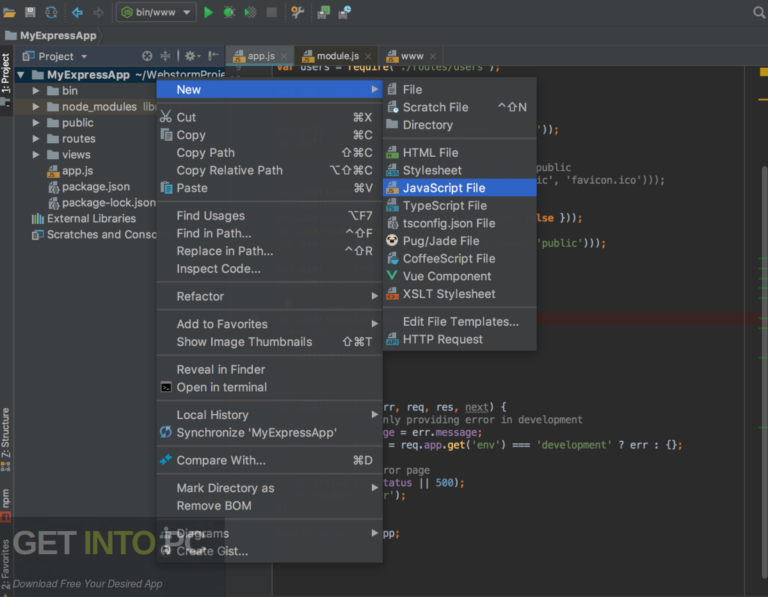Collapse the MyExpressApp root folder
Image resolution: width=768 pixels, height=597 pixels.
(21, 75)
